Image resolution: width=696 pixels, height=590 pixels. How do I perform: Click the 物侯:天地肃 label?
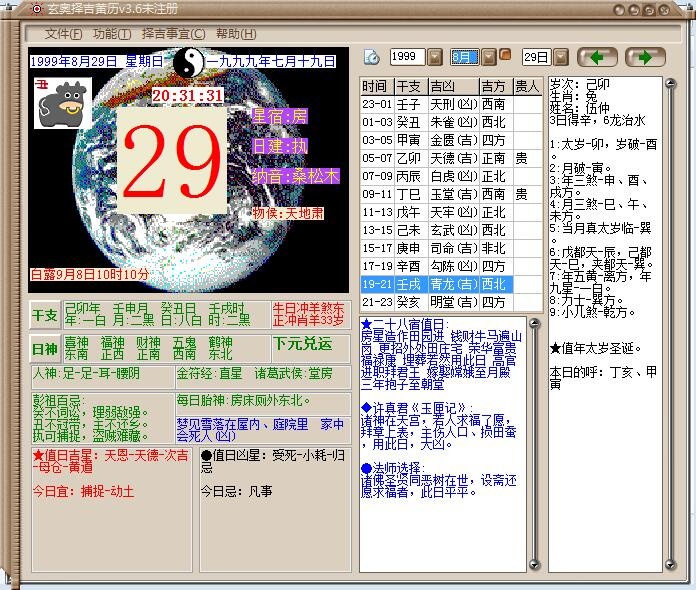click(x=288, y=213)
